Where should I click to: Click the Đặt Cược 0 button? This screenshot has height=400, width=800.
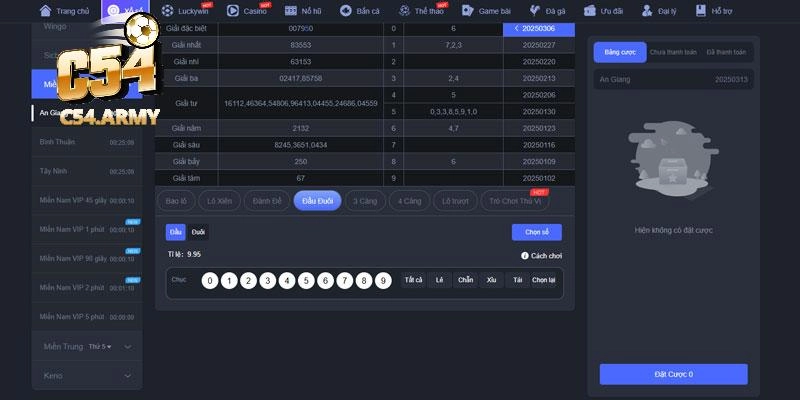[673, 374]
